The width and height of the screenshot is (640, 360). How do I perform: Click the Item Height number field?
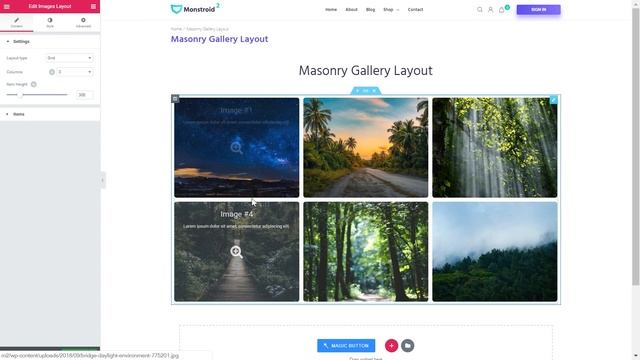tap(84, 95)
